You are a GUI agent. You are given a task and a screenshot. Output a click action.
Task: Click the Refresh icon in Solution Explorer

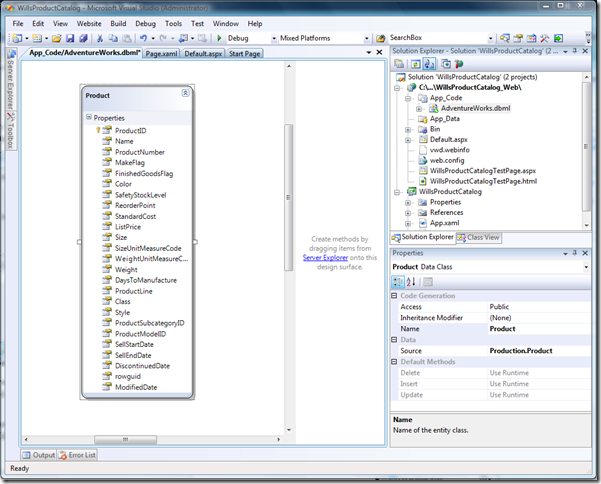[x=415, y=64]
